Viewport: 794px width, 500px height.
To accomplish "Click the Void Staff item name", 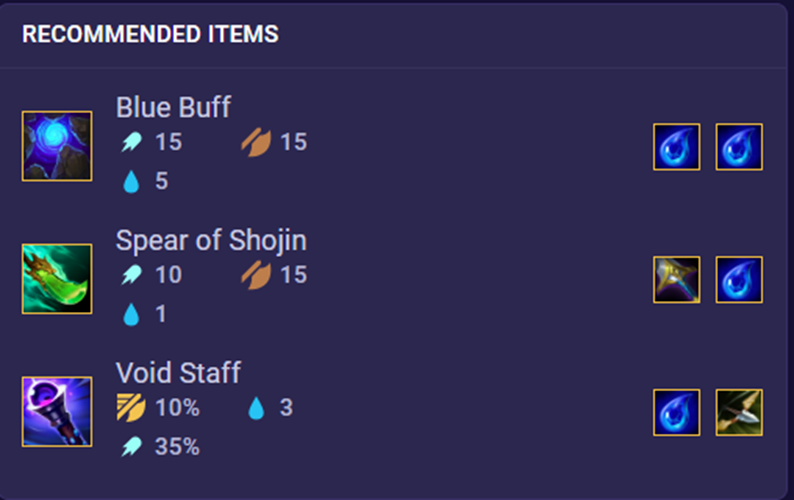I will (x=178, y=374).
